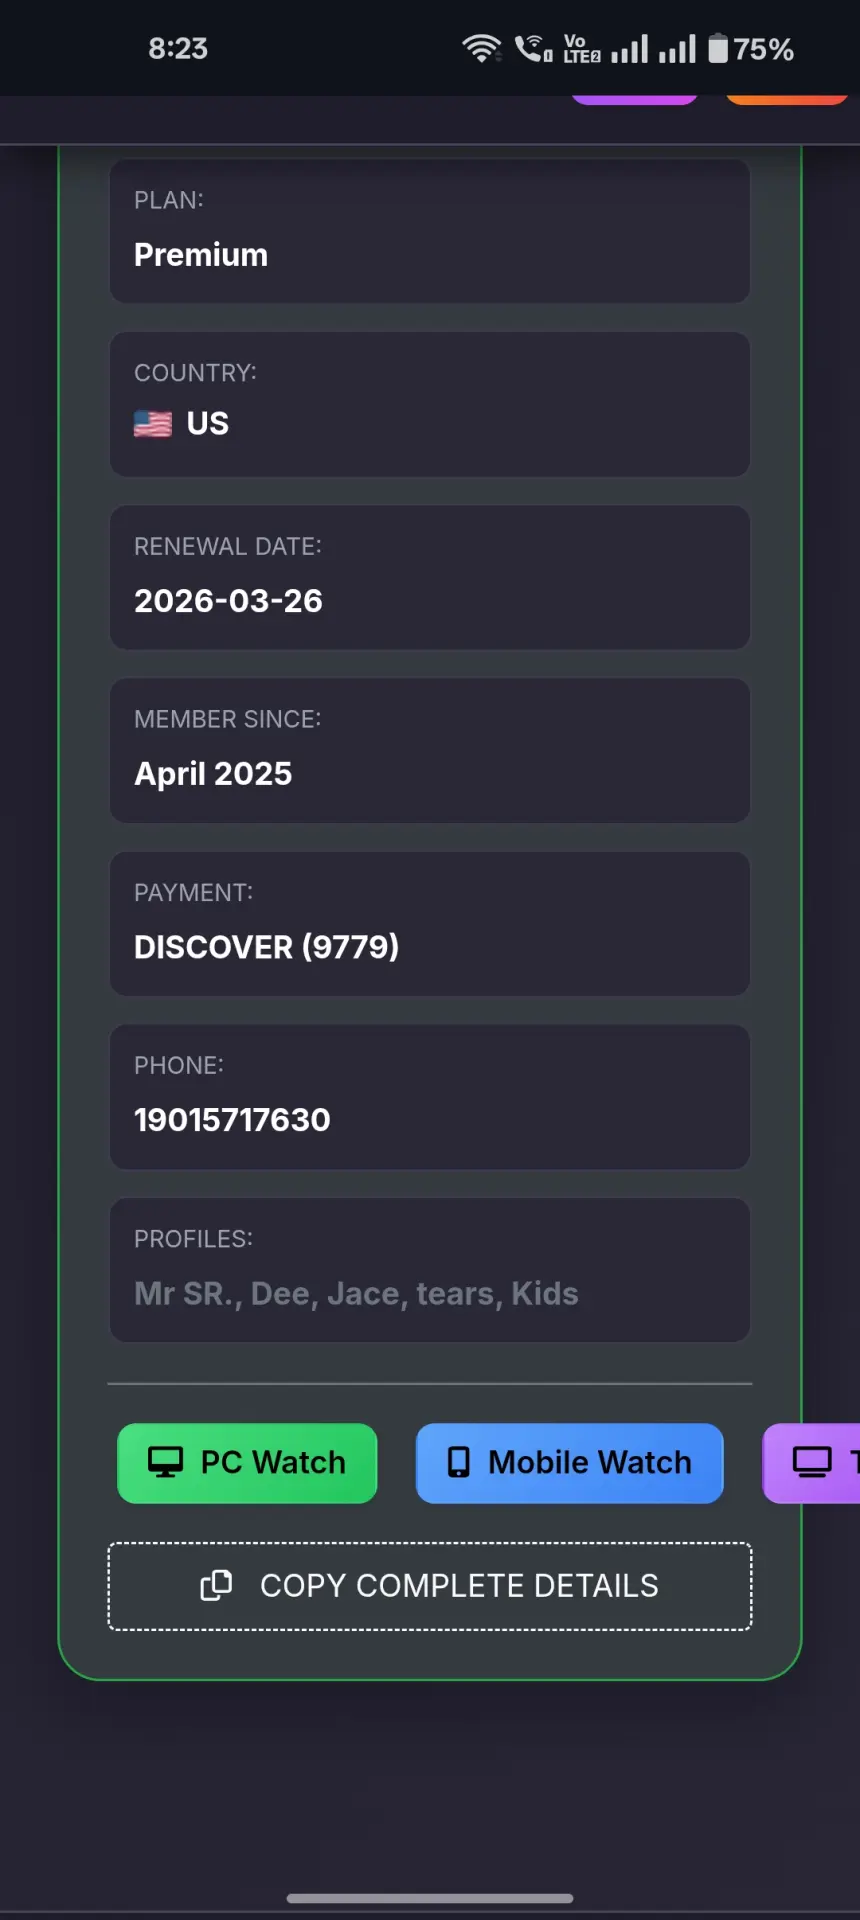860x1920 pixels.
Task: Select the Premium plan field
Action: point(430,231)
